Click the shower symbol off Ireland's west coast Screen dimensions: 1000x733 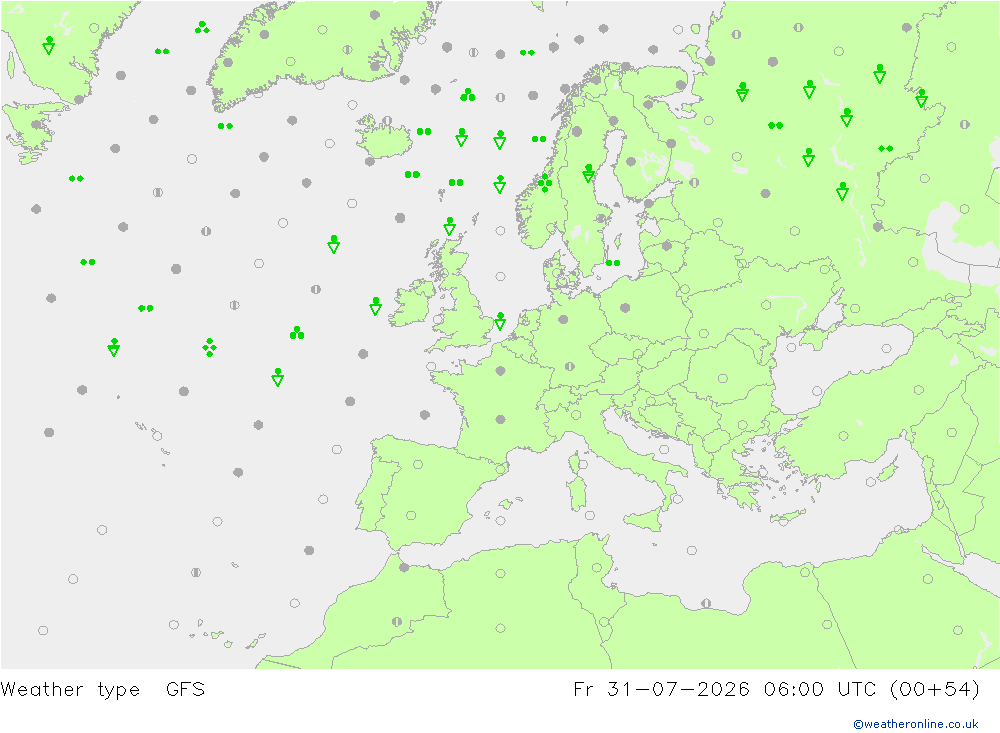(376, 306)
